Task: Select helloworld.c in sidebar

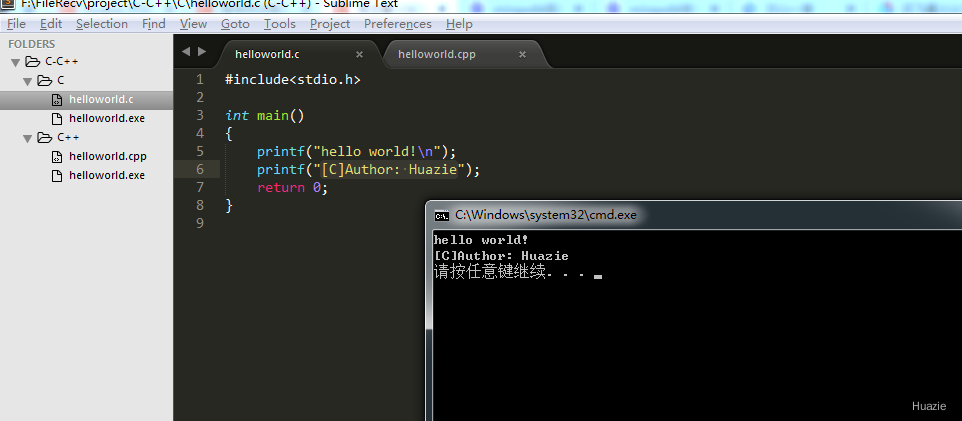Action: click(x=87, y=99)
